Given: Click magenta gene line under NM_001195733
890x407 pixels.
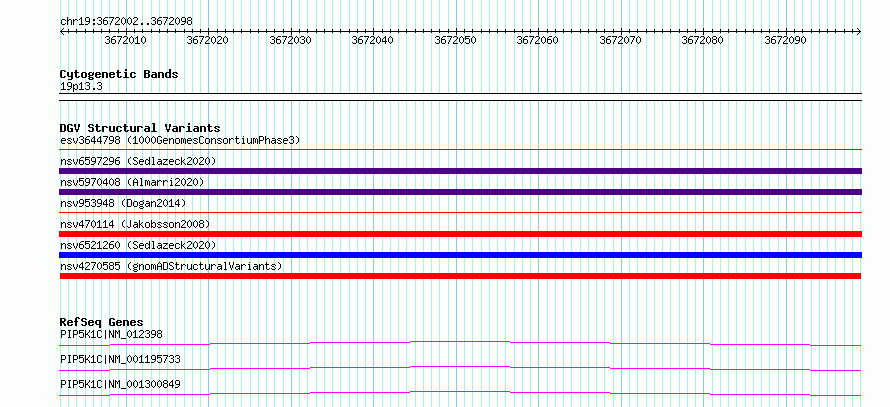Looking at the screenshot, I should 460,368.
